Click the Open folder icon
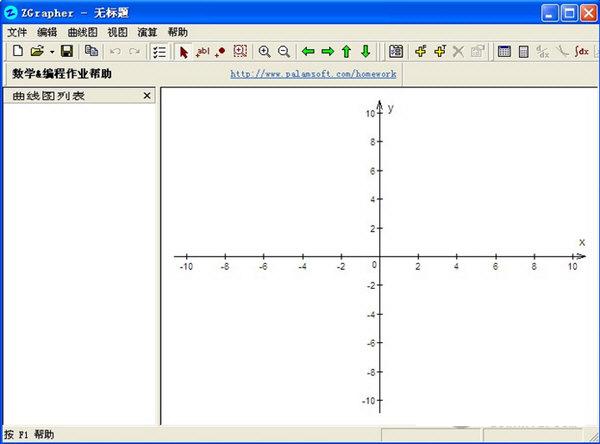The width and height of the screenshot is (600, 444). click(37, 51)
